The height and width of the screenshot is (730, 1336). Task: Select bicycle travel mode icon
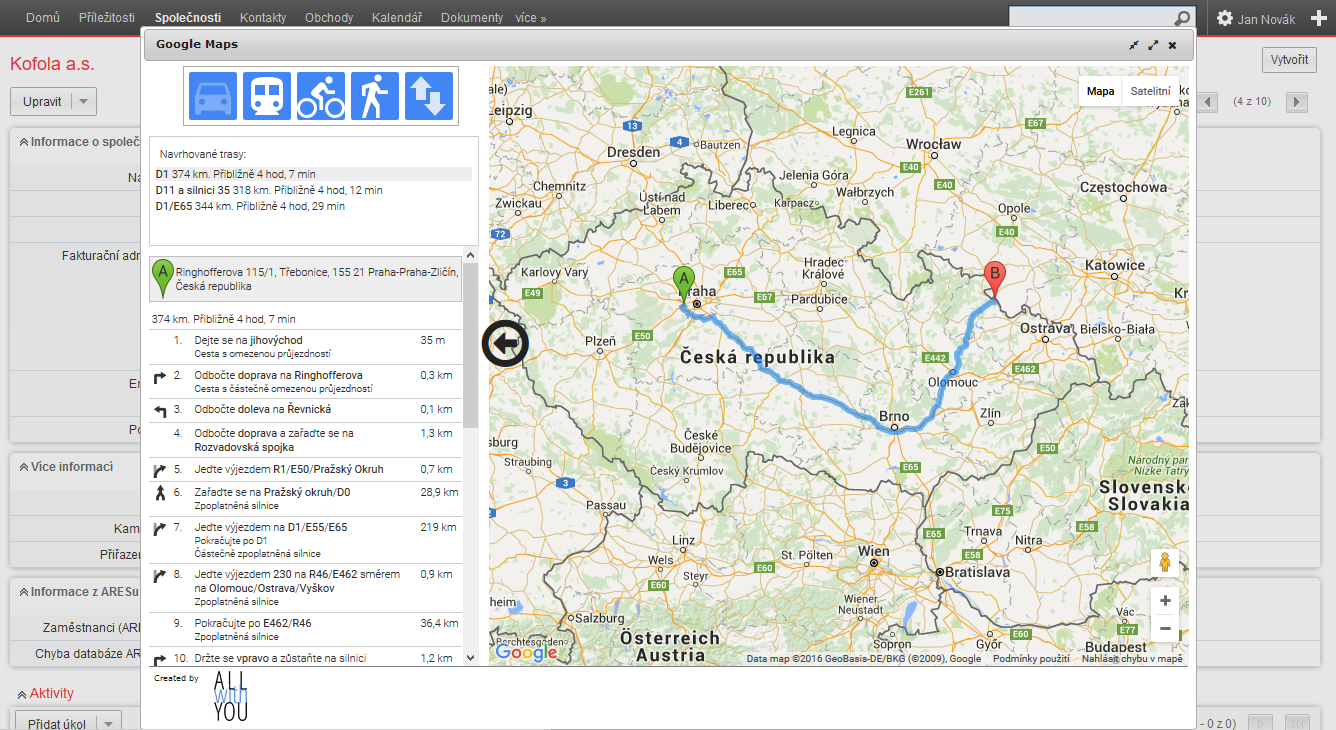[x=321, y=96]
